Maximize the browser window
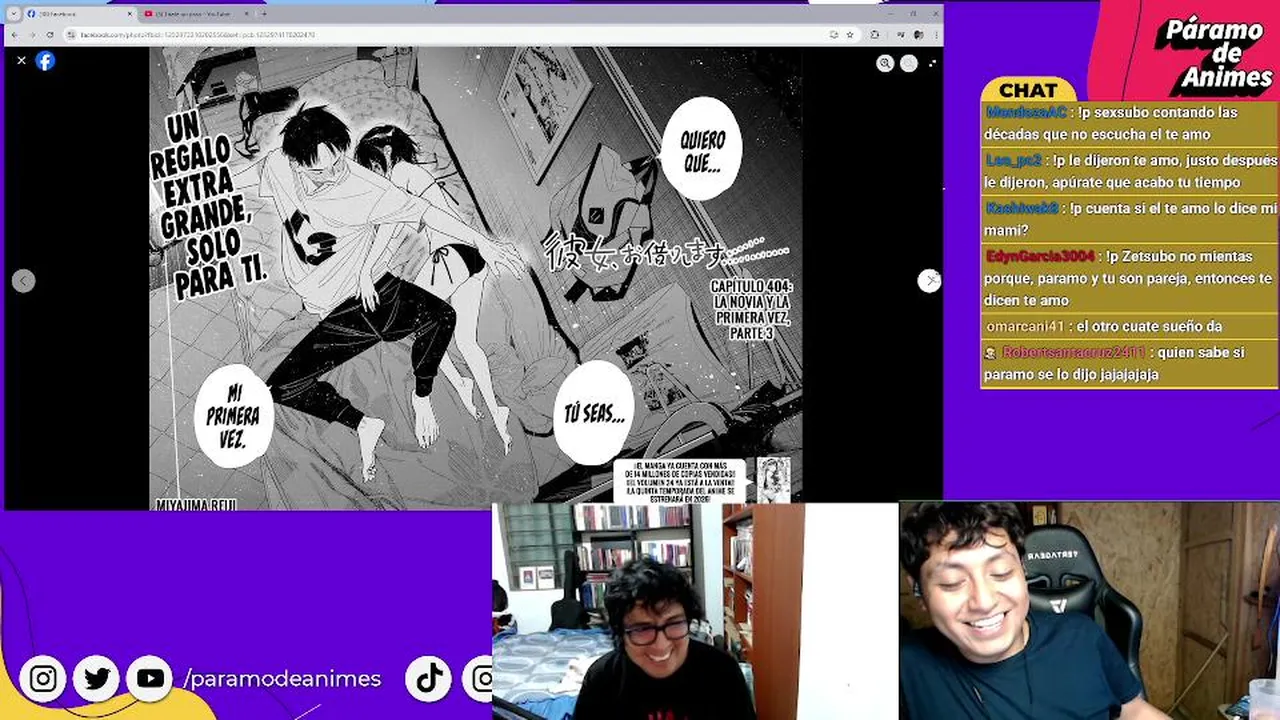The height and width of the screenshot is (720, 1280). coord(913,14)
